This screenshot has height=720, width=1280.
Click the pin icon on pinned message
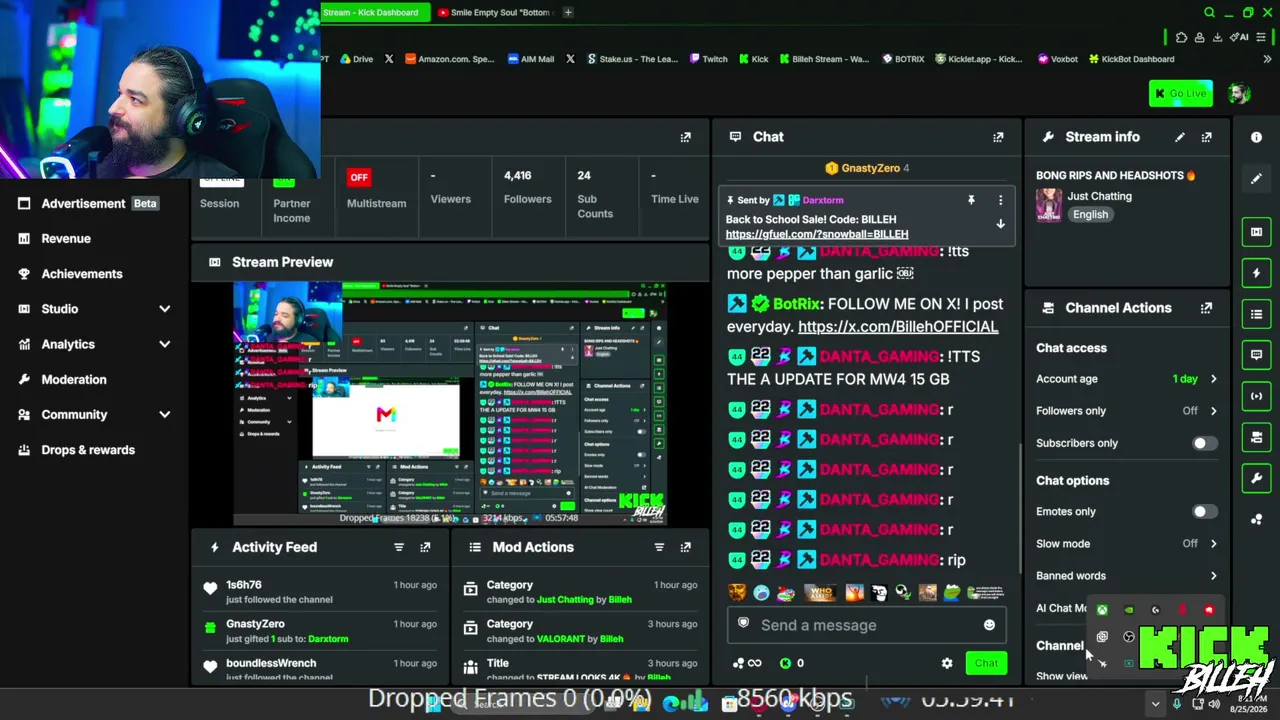pyautogui.click(x=971, y=200)
